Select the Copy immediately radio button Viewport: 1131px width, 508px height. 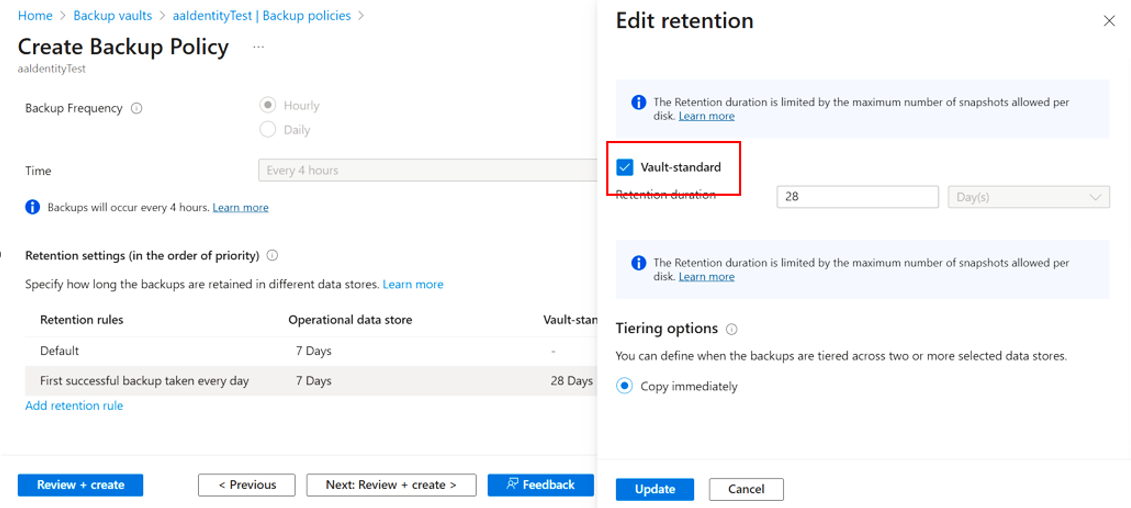[626, 386]
